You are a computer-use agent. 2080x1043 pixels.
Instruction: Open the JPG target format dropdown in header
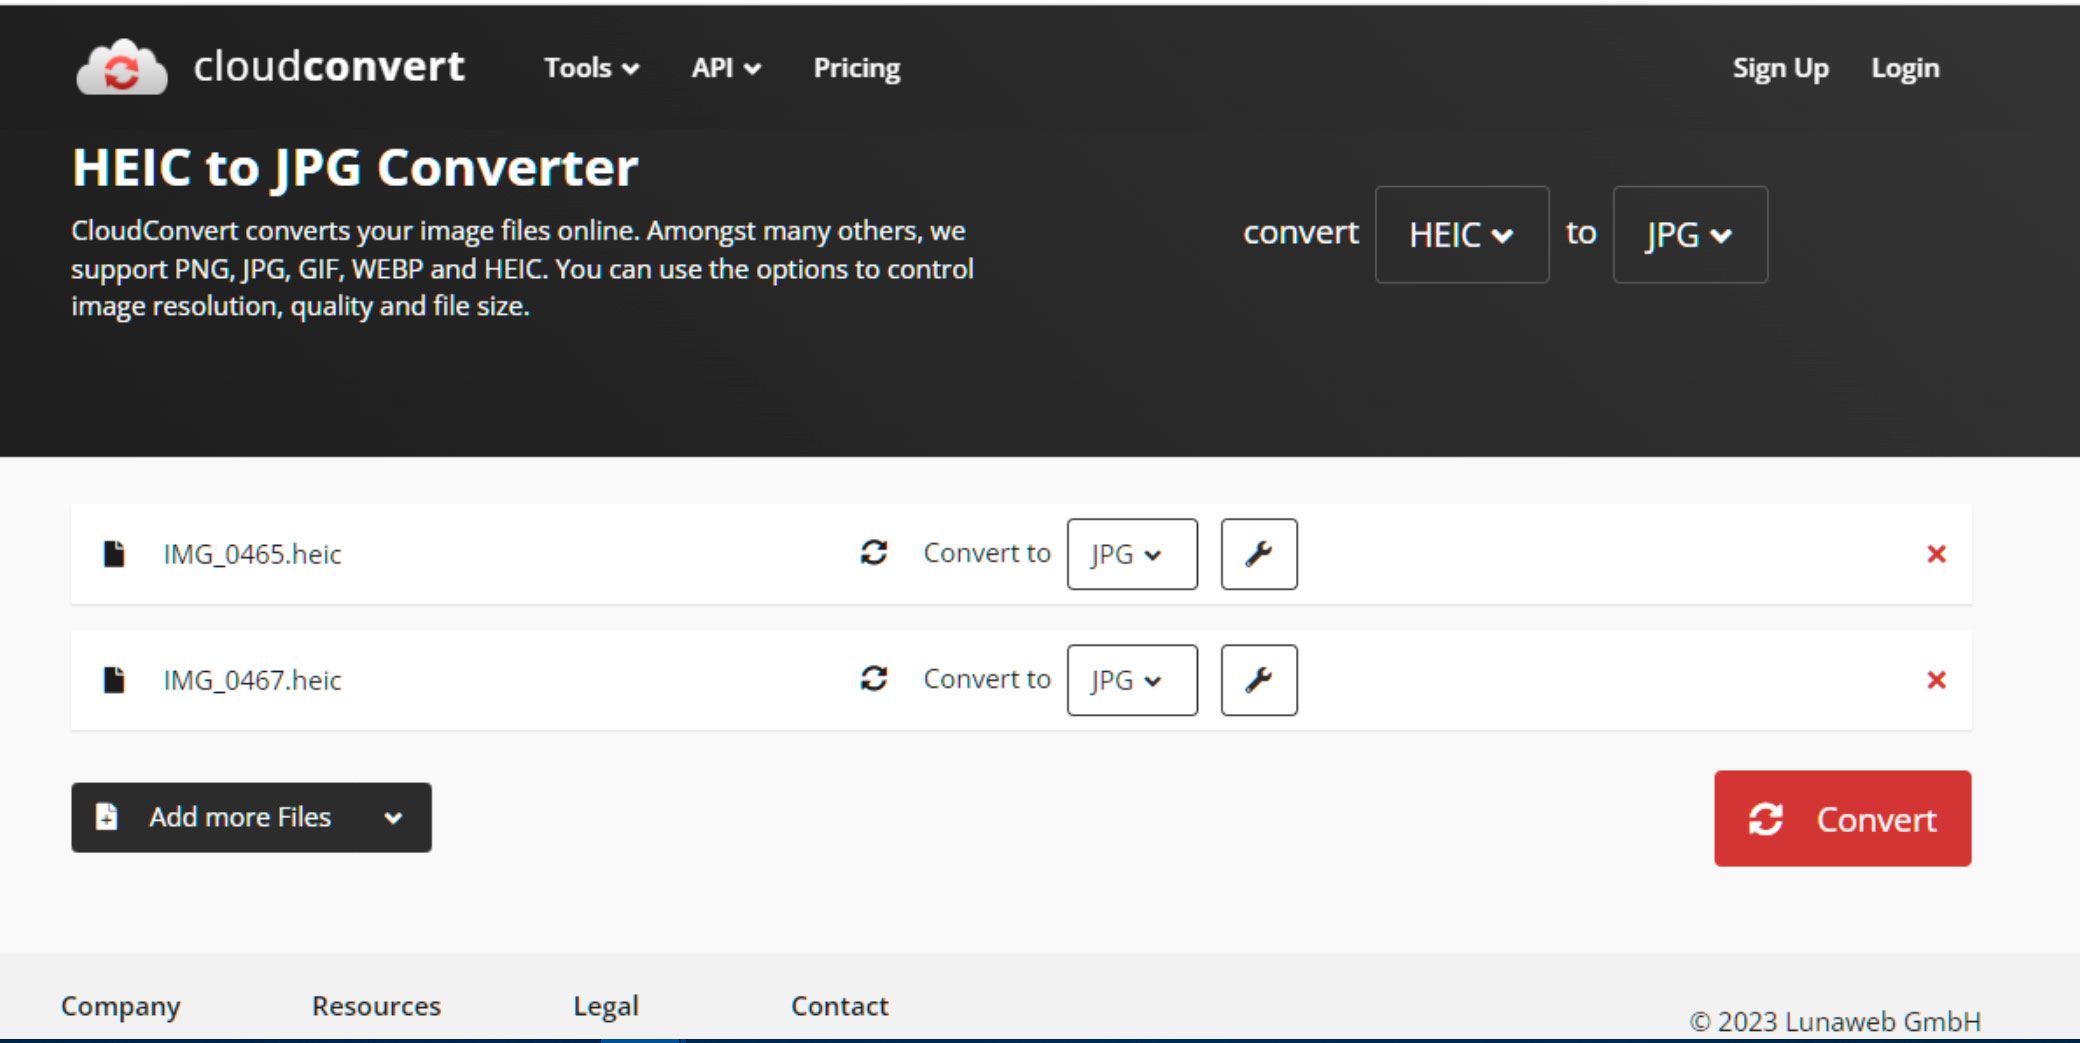(x=1690, y=235)
